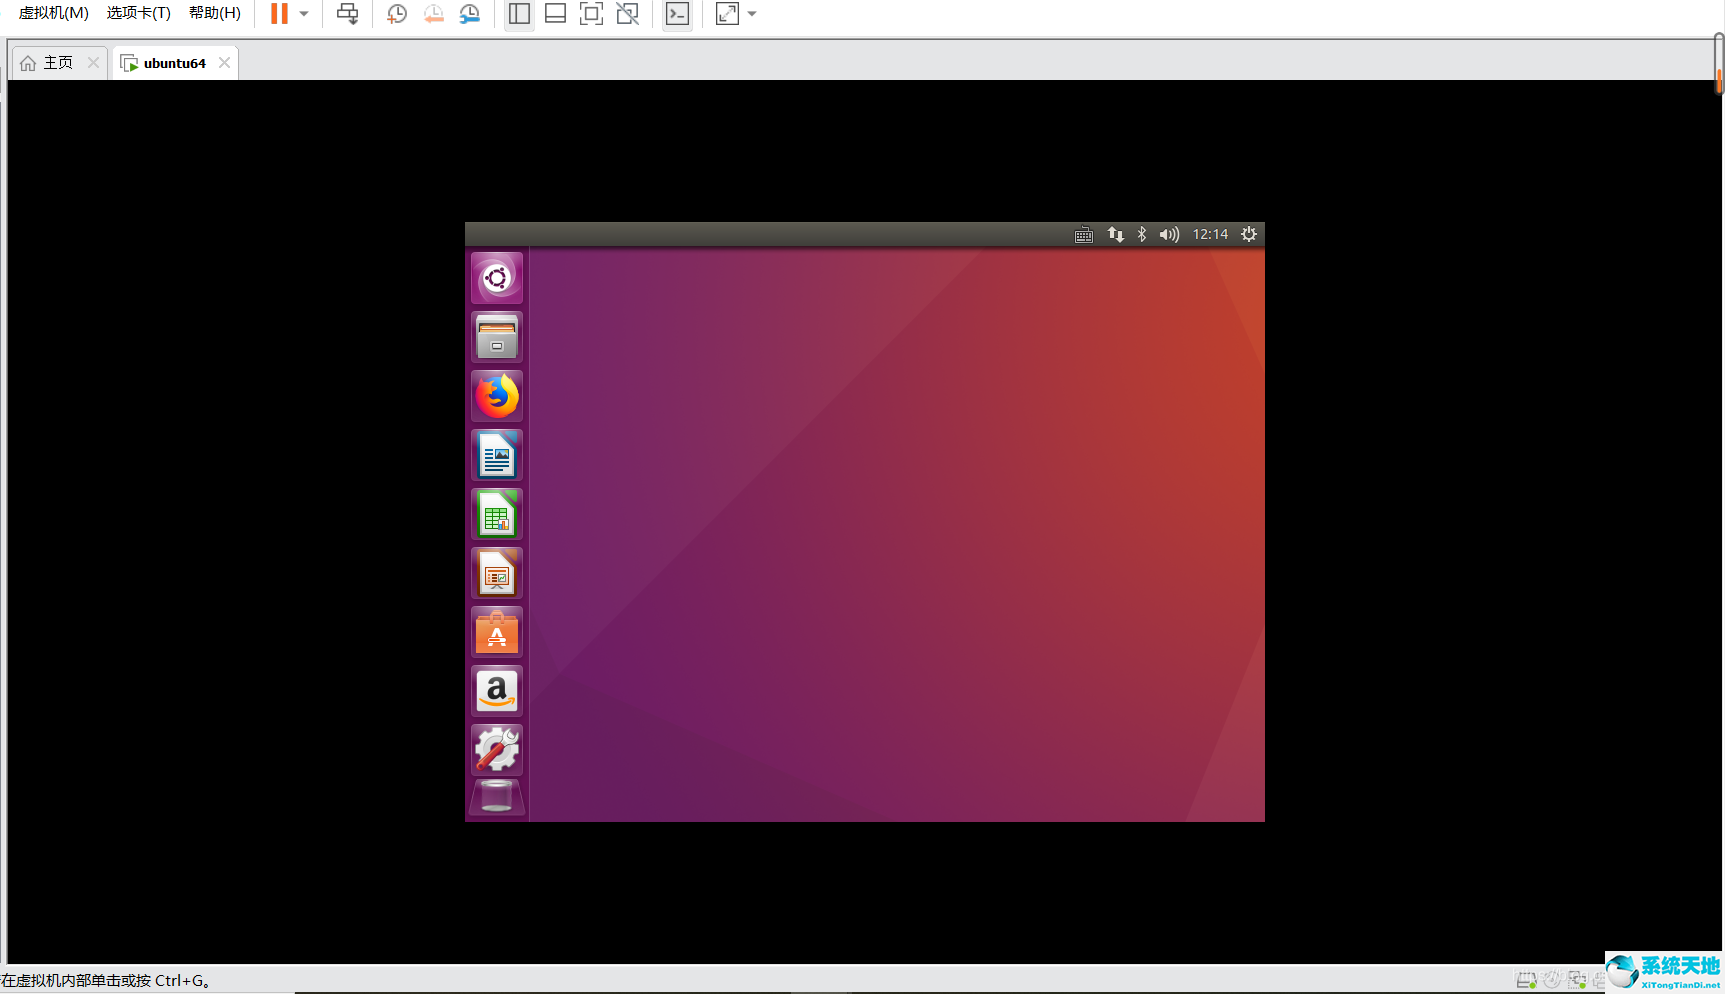1725x994 pixels.
Task: Open the 选项卡(T) menu
Action: coord(138,13)
